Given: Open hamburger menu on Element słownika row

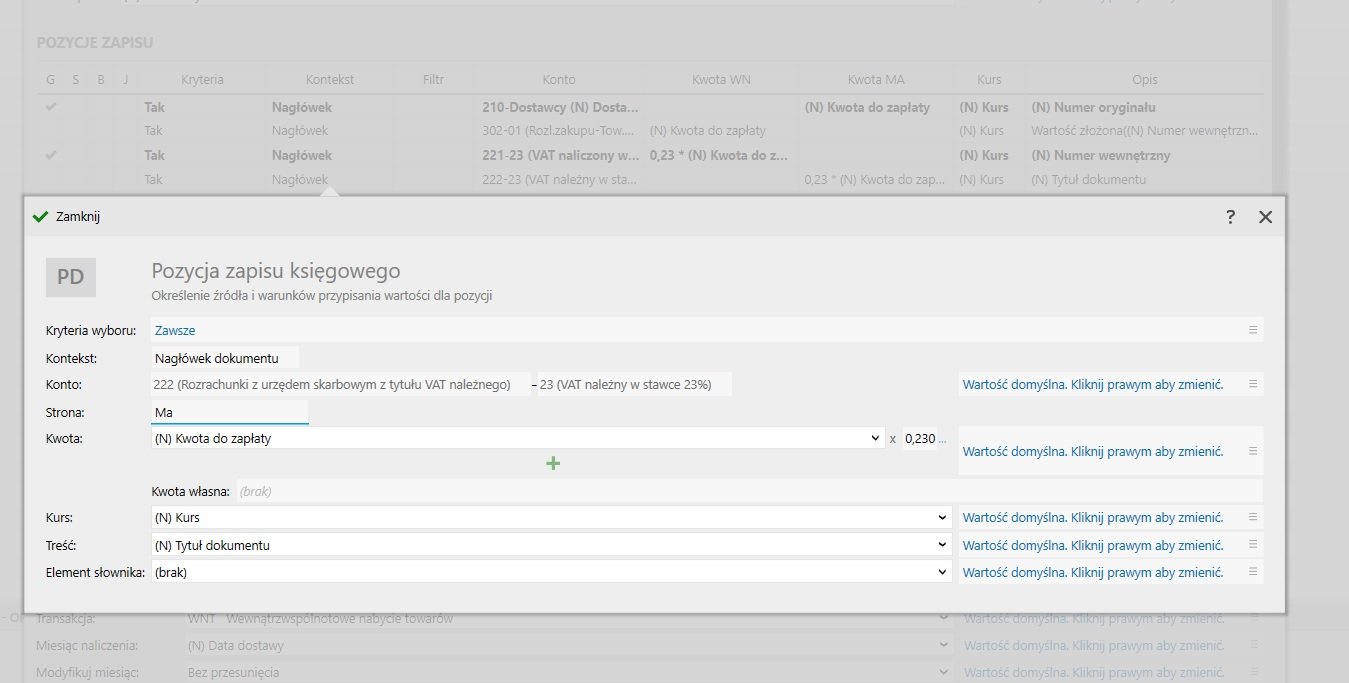Looking at the screenshot, I should pyautogui.click(x=1253, y=572).
